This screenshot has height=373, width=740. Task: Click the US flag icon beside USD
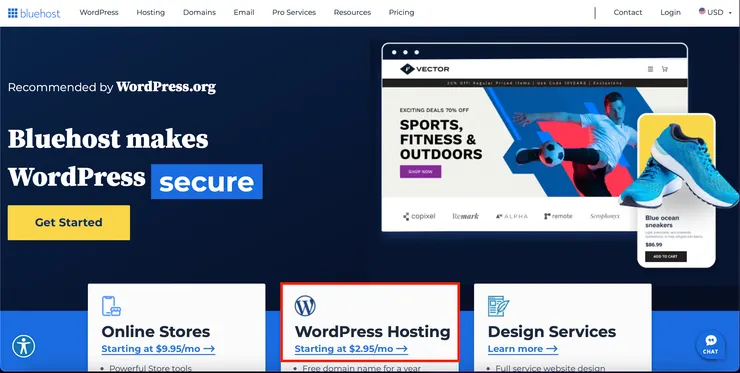(x=702, y=11)
